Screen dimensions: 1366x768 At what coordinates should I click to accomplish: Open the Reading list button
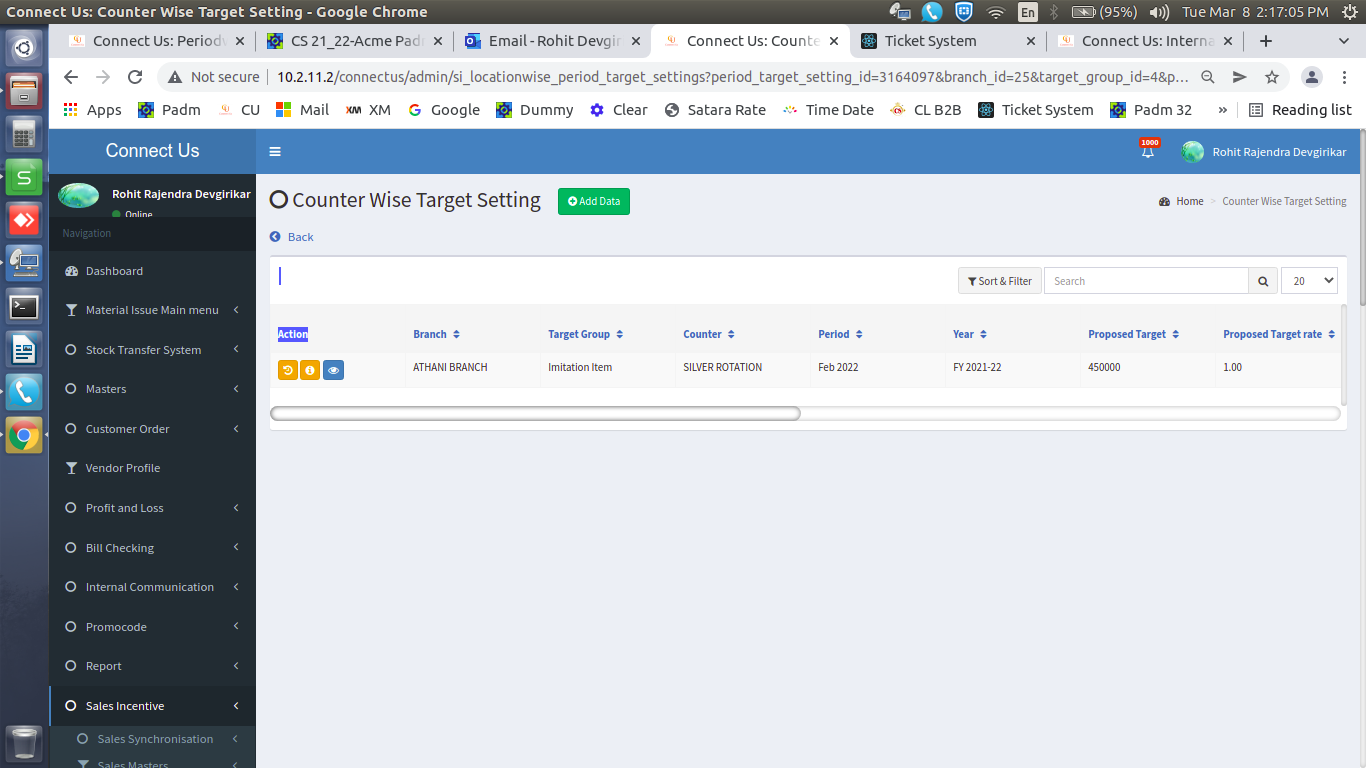click(1300, 110)
